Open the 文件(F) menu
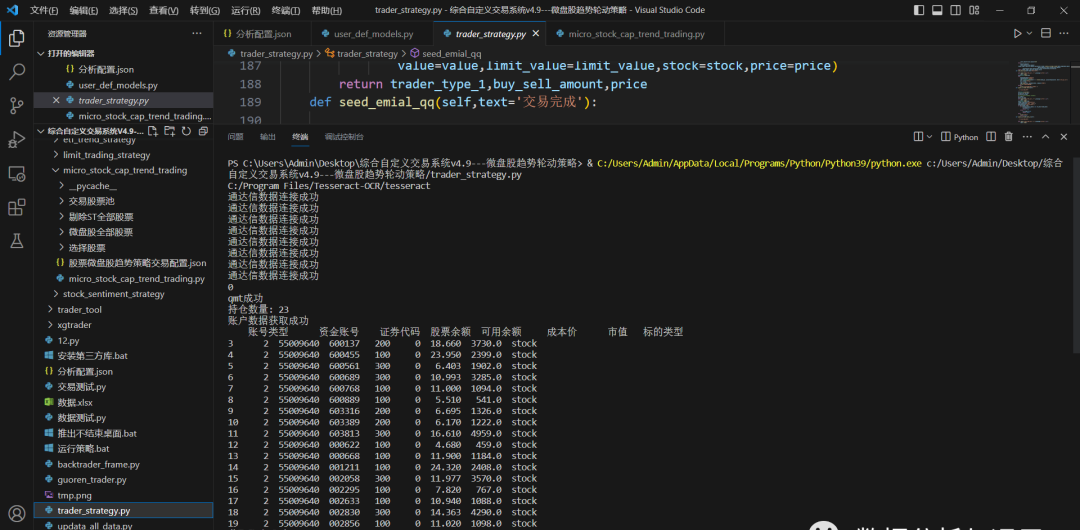1080x530 pixels. click(43, 10)
